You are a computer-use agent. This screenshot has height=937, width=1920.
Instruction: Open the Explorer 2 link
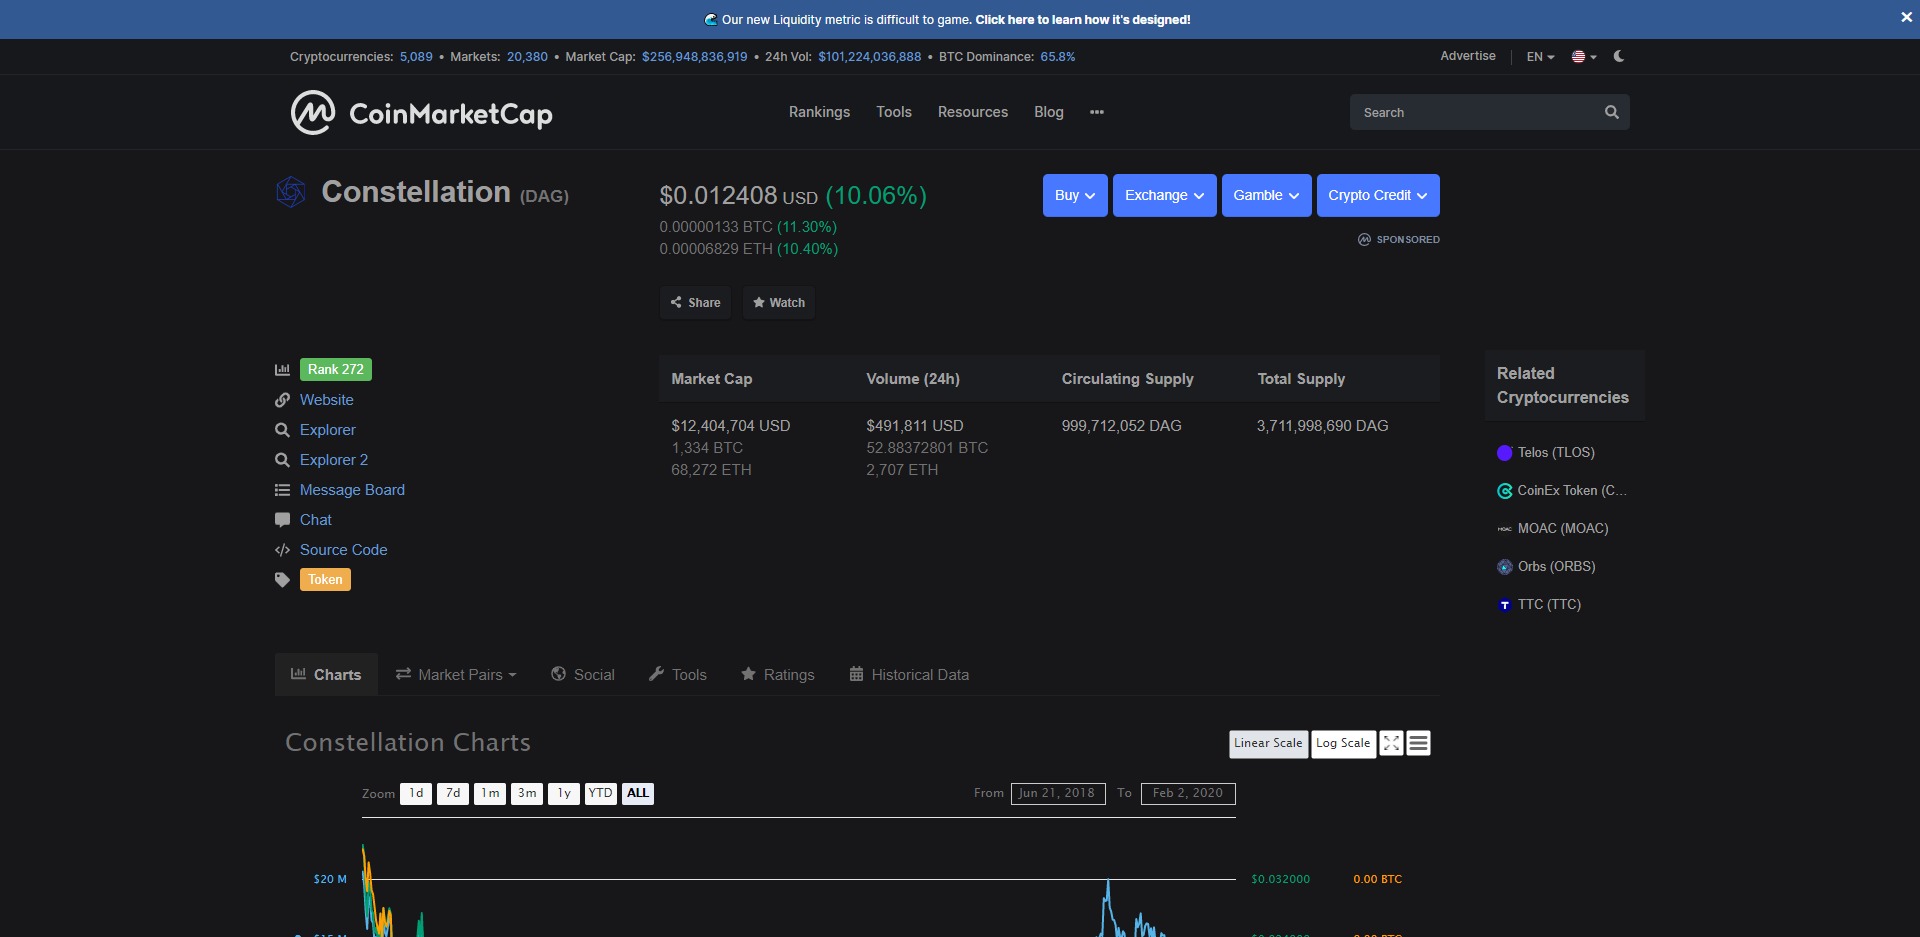pyautogui.click(x=334, y=460)
